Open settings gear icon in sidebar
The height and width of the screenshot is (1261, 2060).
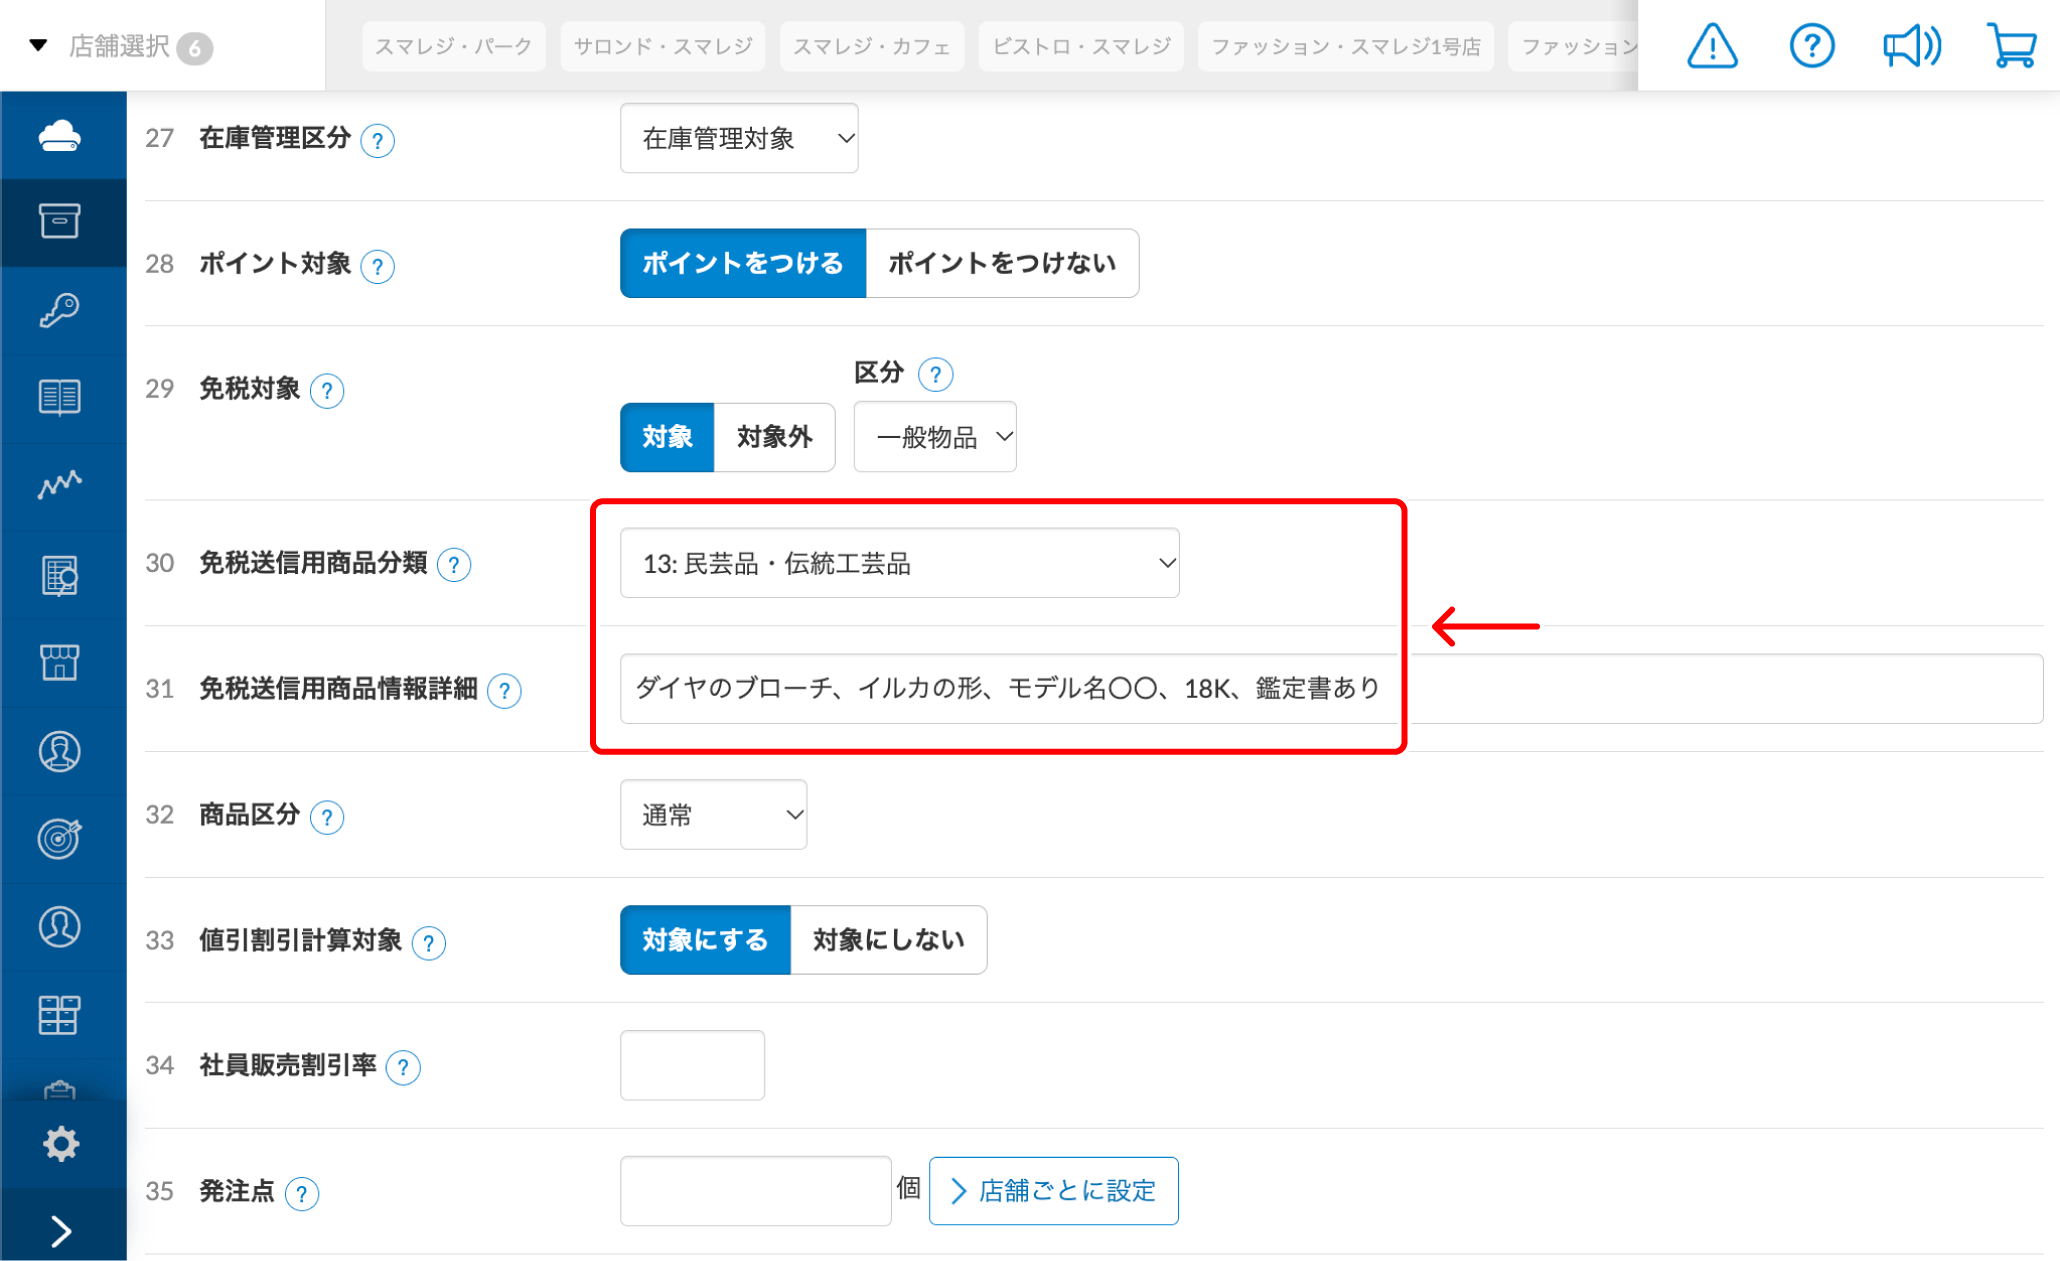[61, 1143]
